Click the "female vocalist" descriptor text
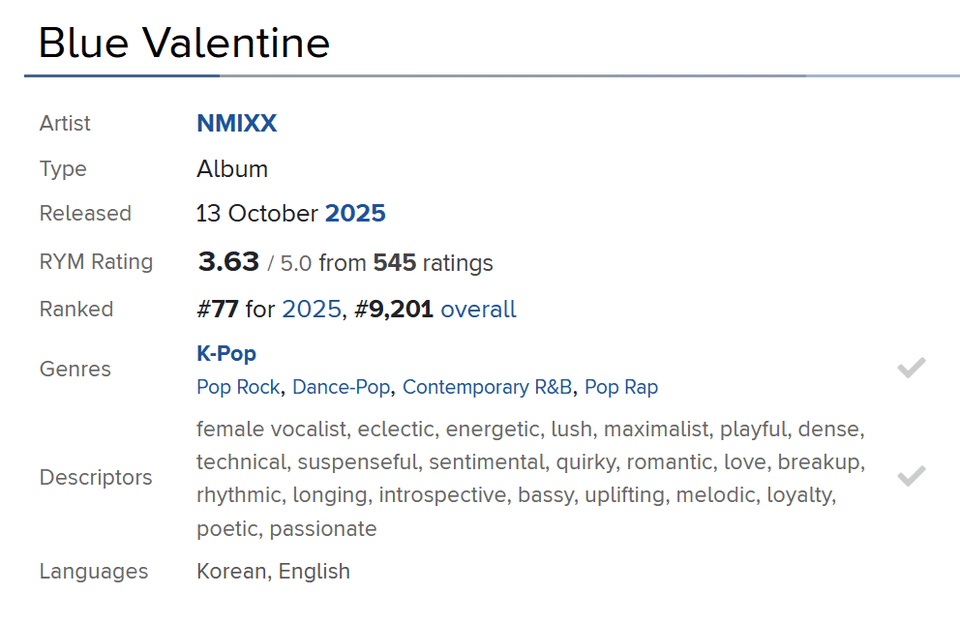Image resolution: width=960 pixels, height=623 pixels. tap(271, 430)
